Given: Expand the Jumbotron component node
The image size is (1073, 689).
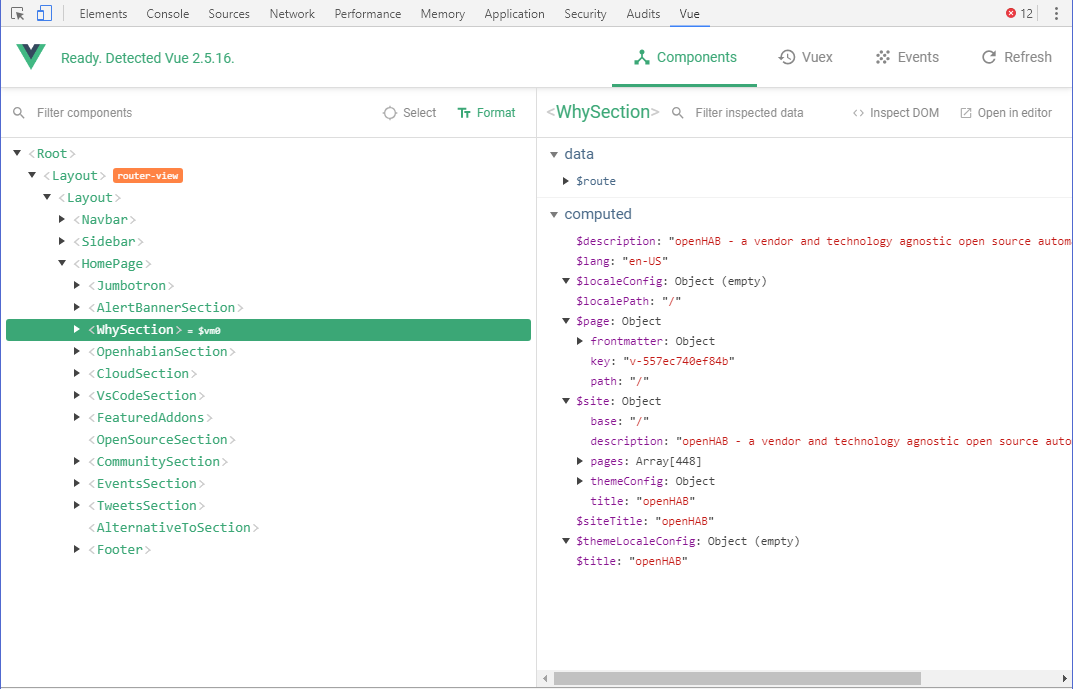Looking at the screenshot, I should point(77,286).
